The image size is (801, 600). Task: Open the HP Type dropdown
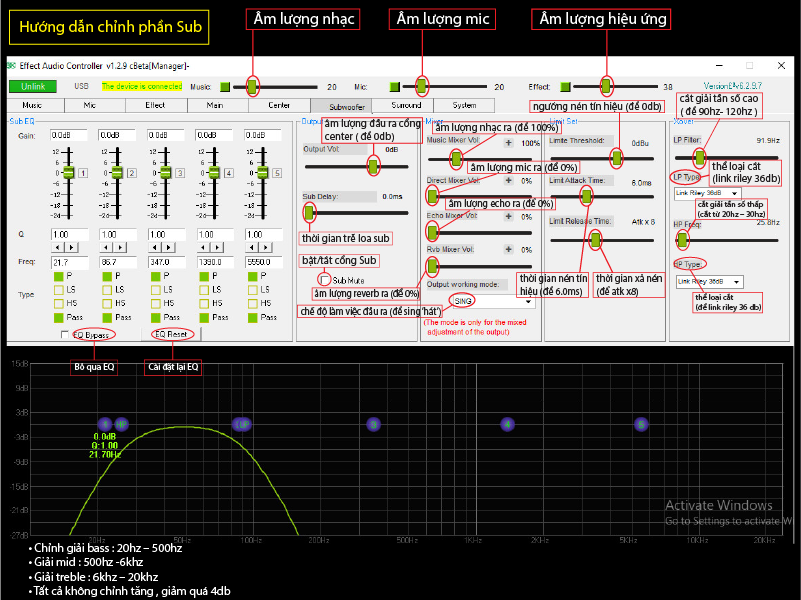(710, 281)
